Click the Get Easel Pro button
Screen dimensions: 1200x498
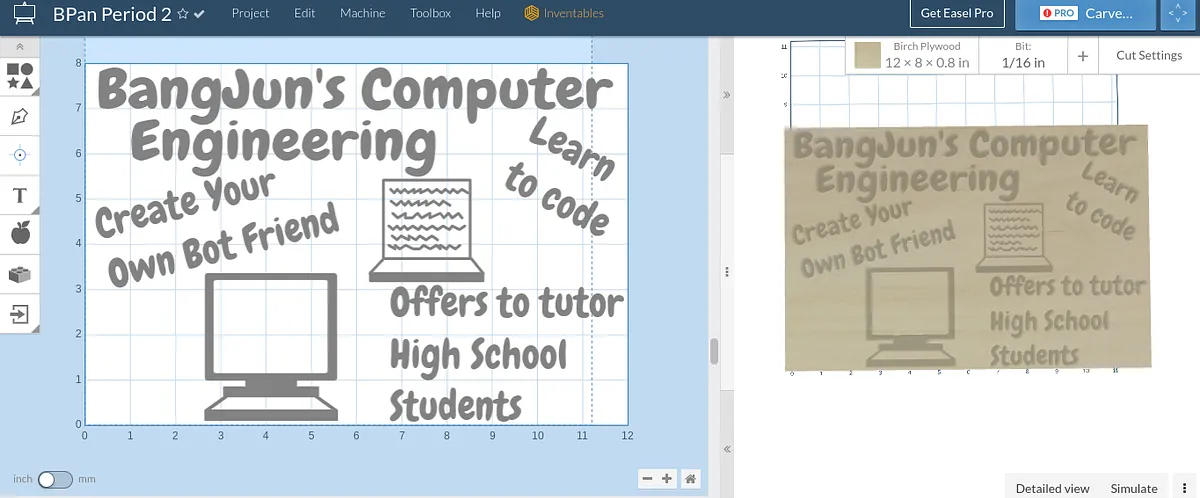tap(956, 14)
